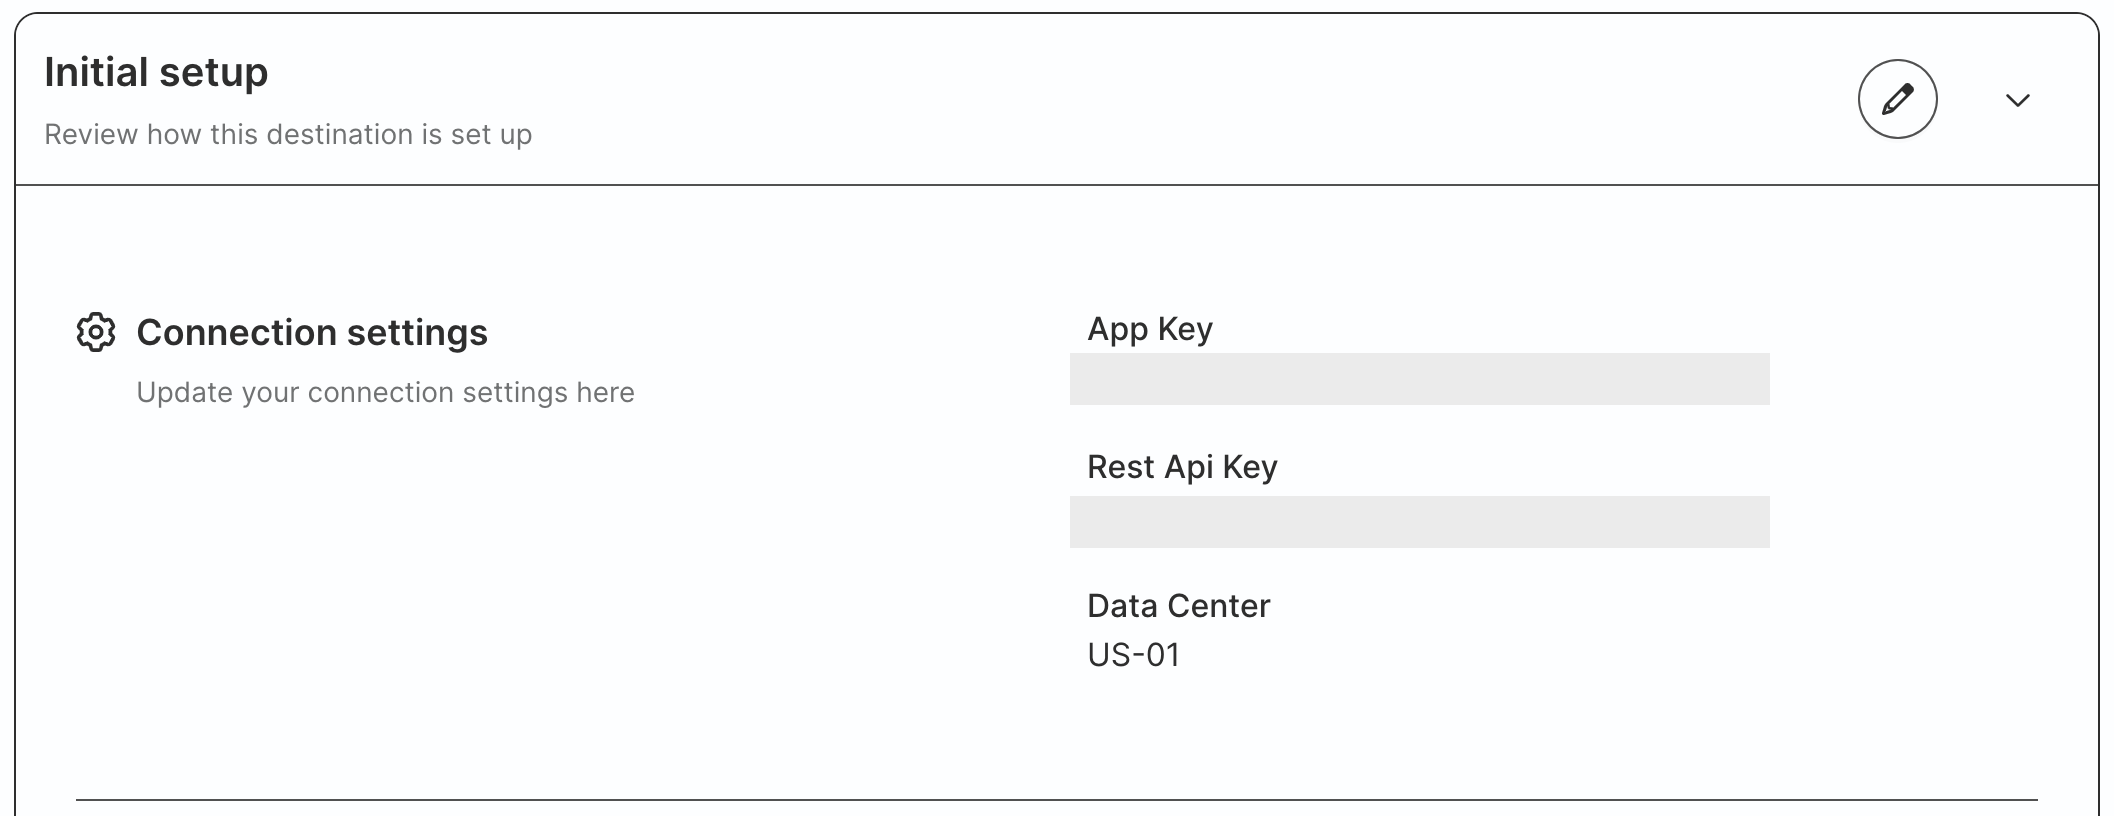Click the App Key label
Viewport: 2114px width, 816px height.
[1149, 328]
